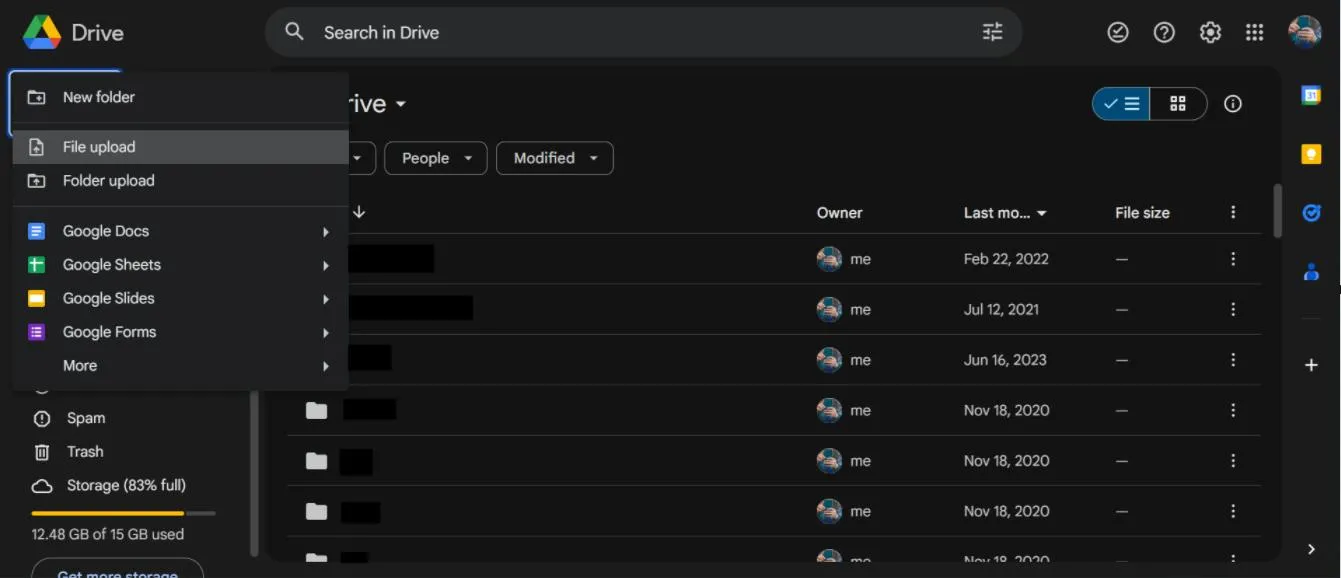Image resolution: width=1341 pixels, height=578 pixels.
Task: Open Storage (83% full) link
Action: coord(126,485)
